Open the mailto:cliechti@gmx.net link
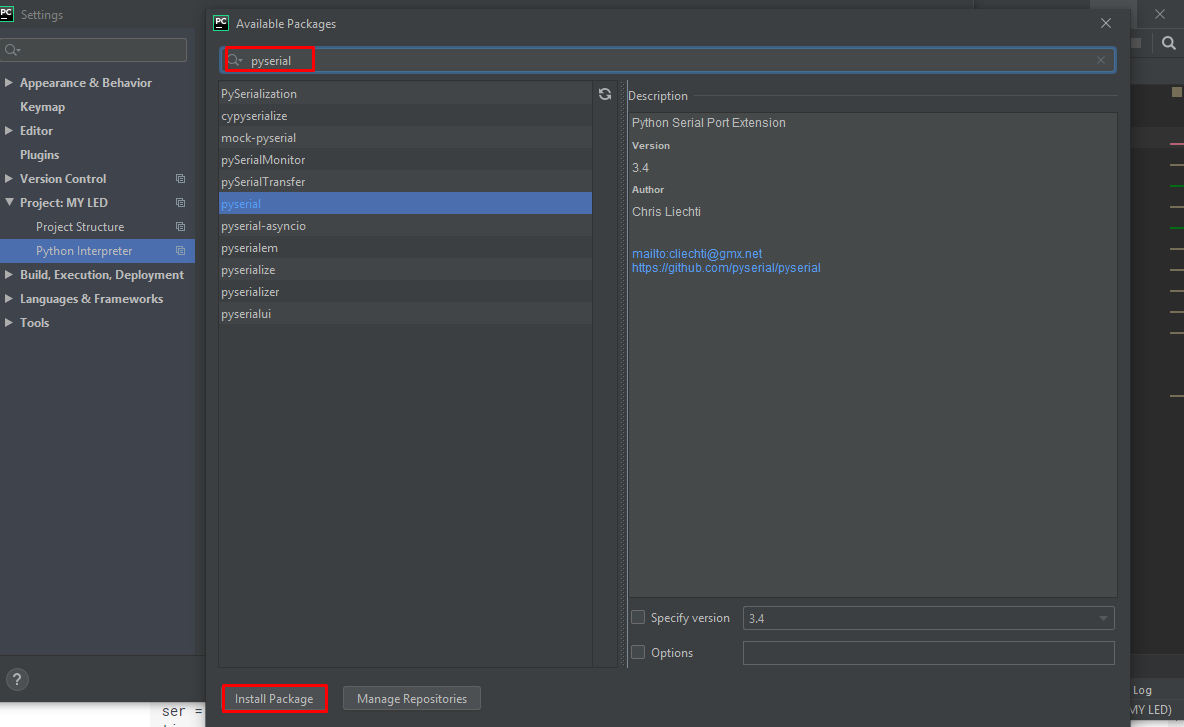Viewport: 1184px width, 727px height. pos(697,254)
